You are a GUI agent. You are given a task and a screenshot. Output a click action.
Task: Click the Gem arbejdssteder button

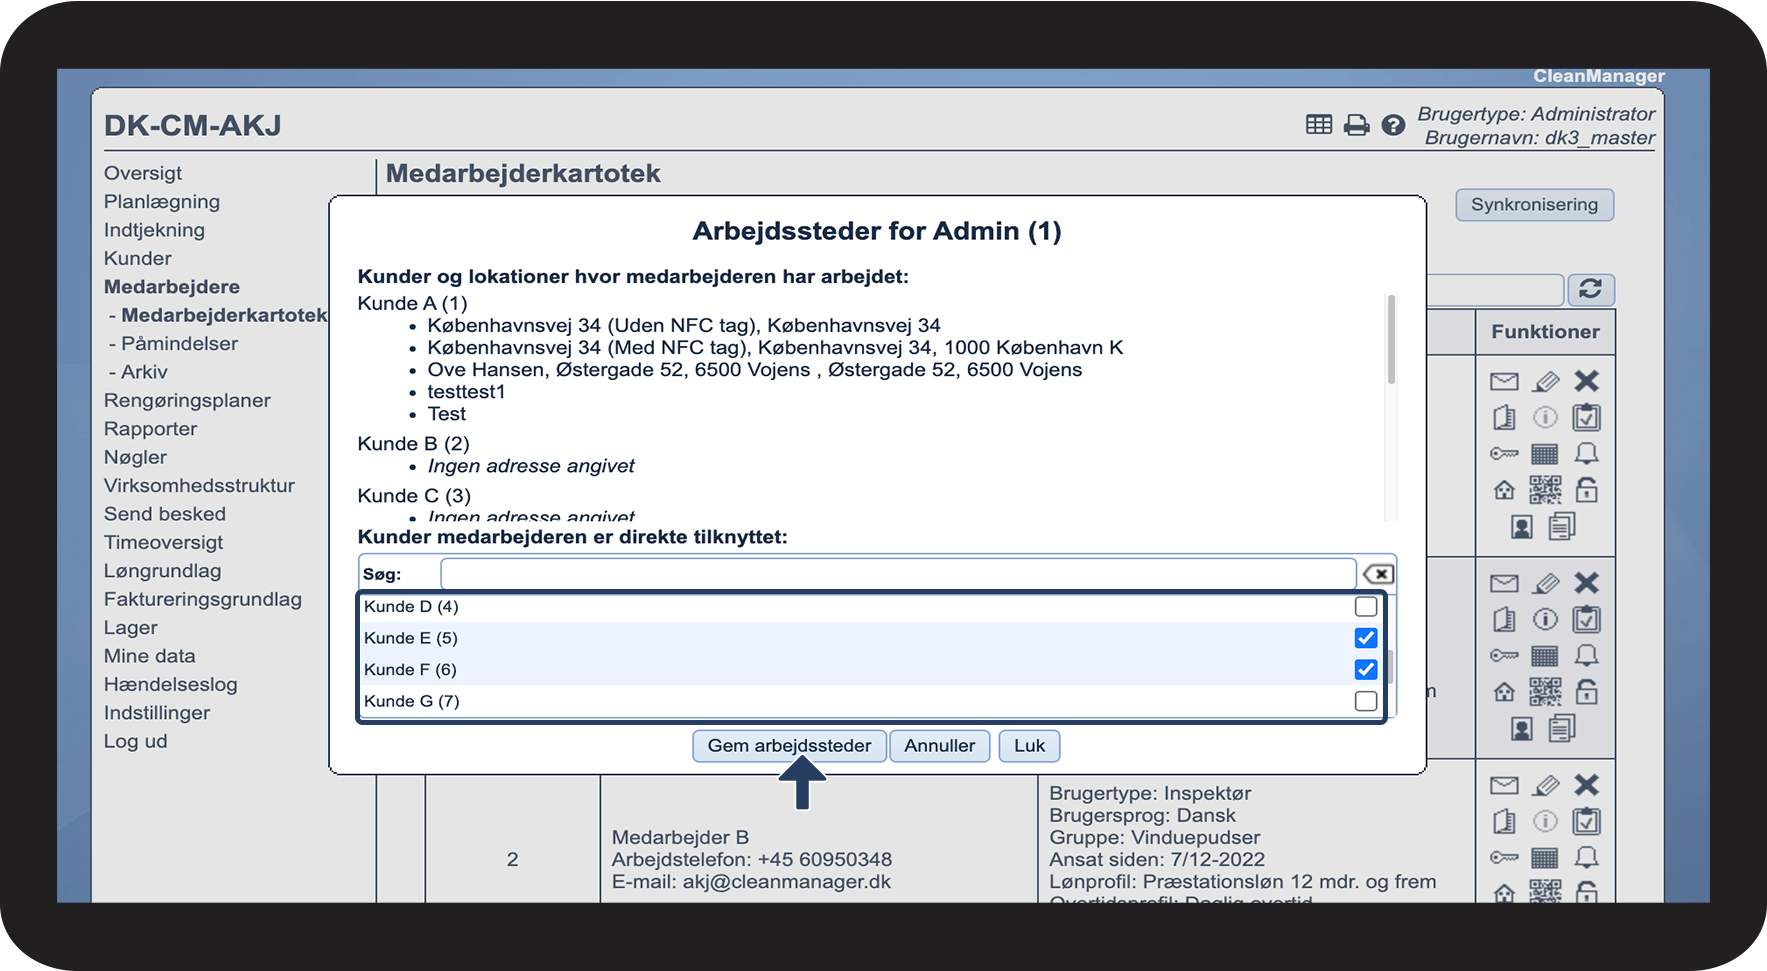(789, 746)
